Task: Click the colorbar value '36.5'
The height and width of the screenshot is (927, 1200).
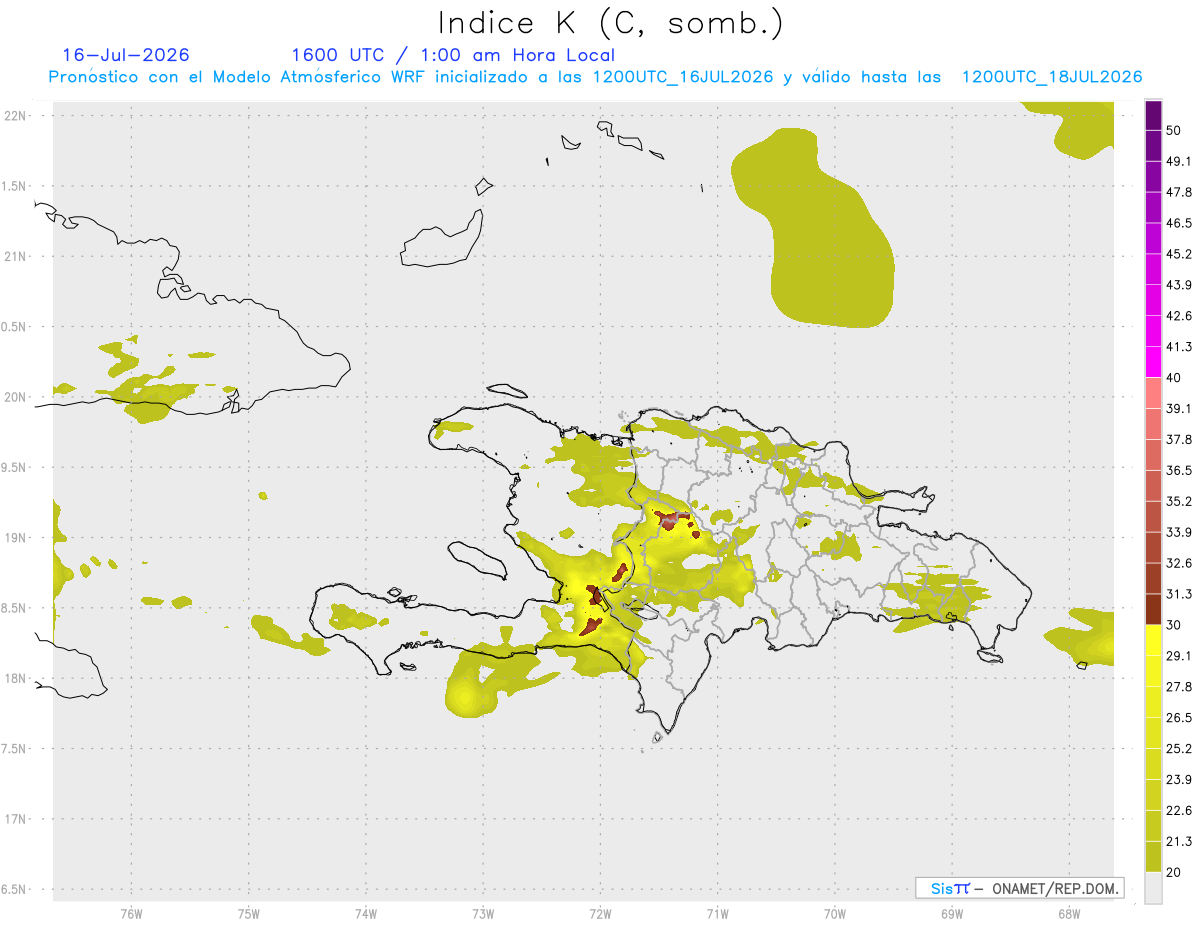Action: point(1179,470)
